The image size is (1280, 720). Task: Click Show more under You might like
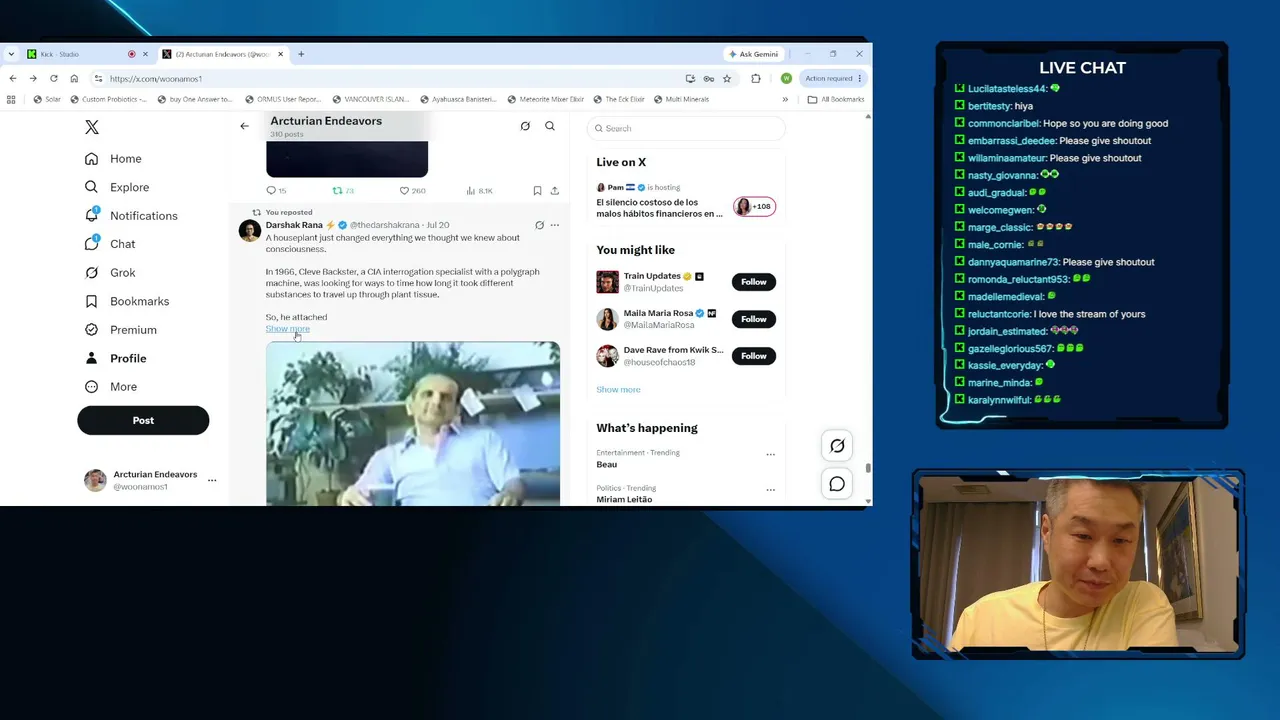(x=618, y=390)
